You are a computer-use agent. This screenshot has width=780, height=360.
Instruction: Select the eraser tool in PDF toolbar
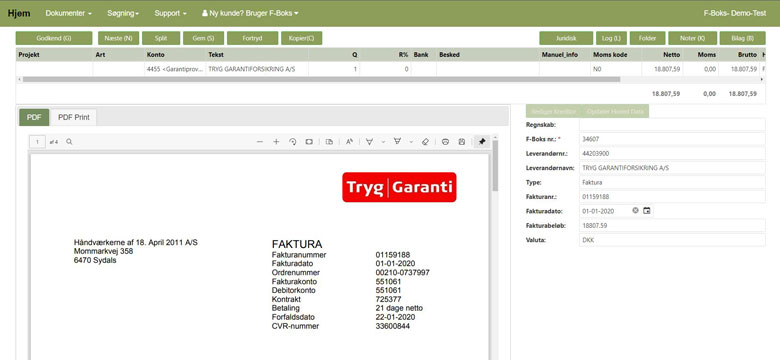click(425, 142)
